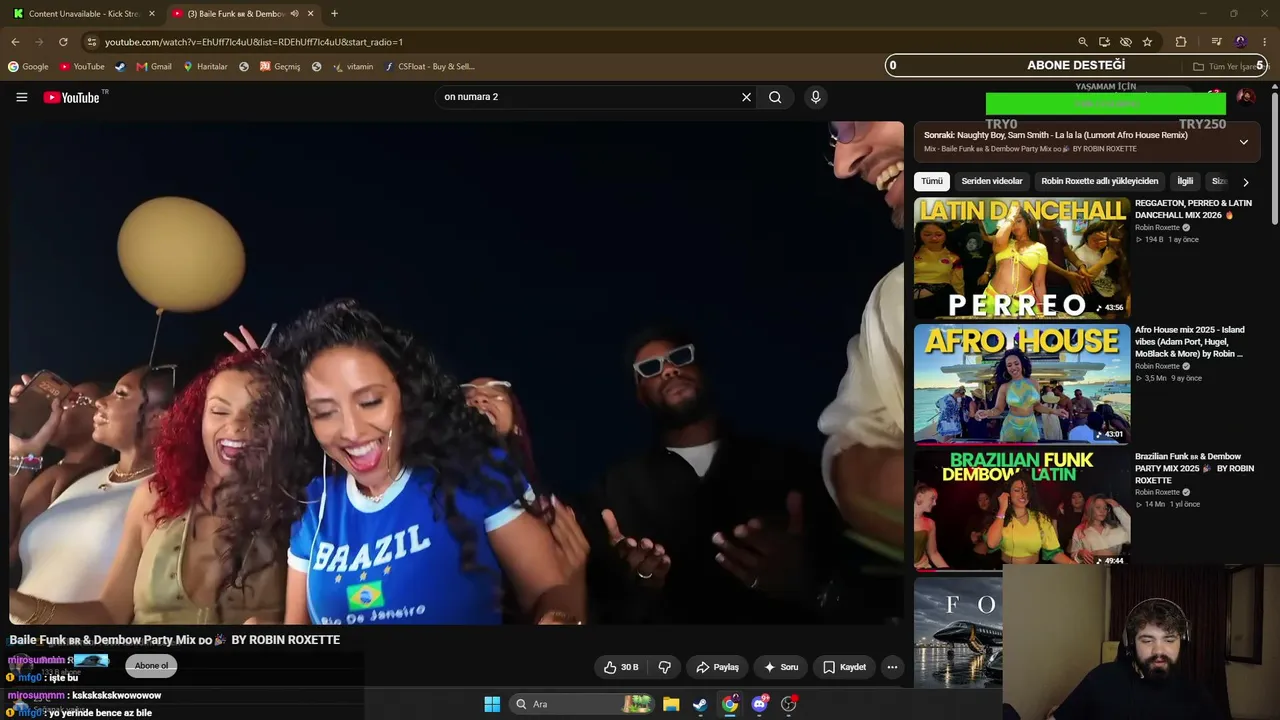Close the Baile Funk YouTube tab
The height and width of the screenshot is (720, 1280).
tap(310, 14)
